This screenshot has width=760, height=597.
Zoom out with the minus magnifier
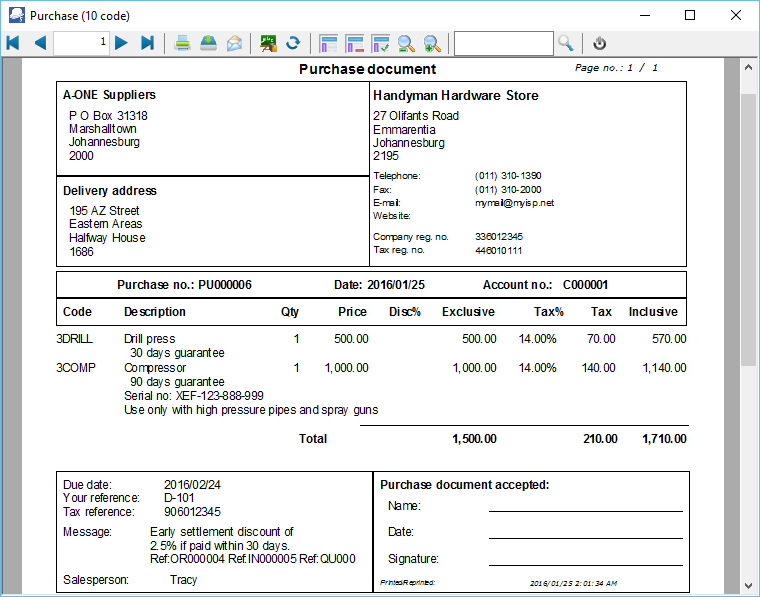pos(406,43)
